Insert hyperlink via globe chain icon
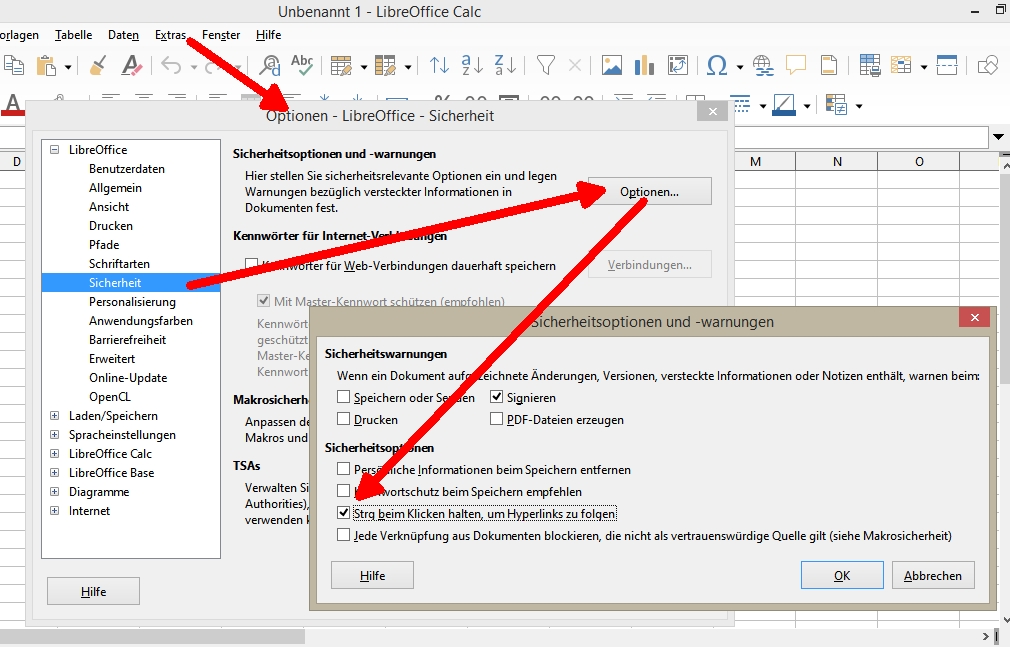The image size is (1010, 647). click(763, 65)
